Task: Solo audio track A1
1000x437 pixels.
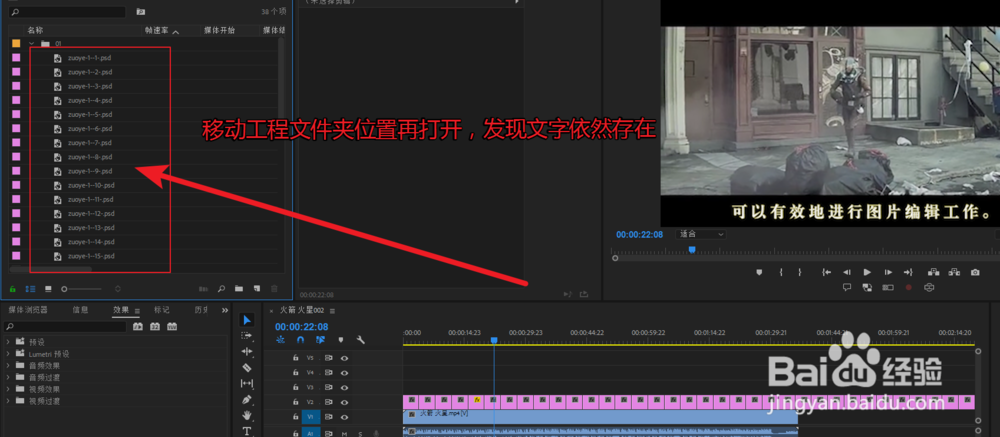Action: point(360,433)
